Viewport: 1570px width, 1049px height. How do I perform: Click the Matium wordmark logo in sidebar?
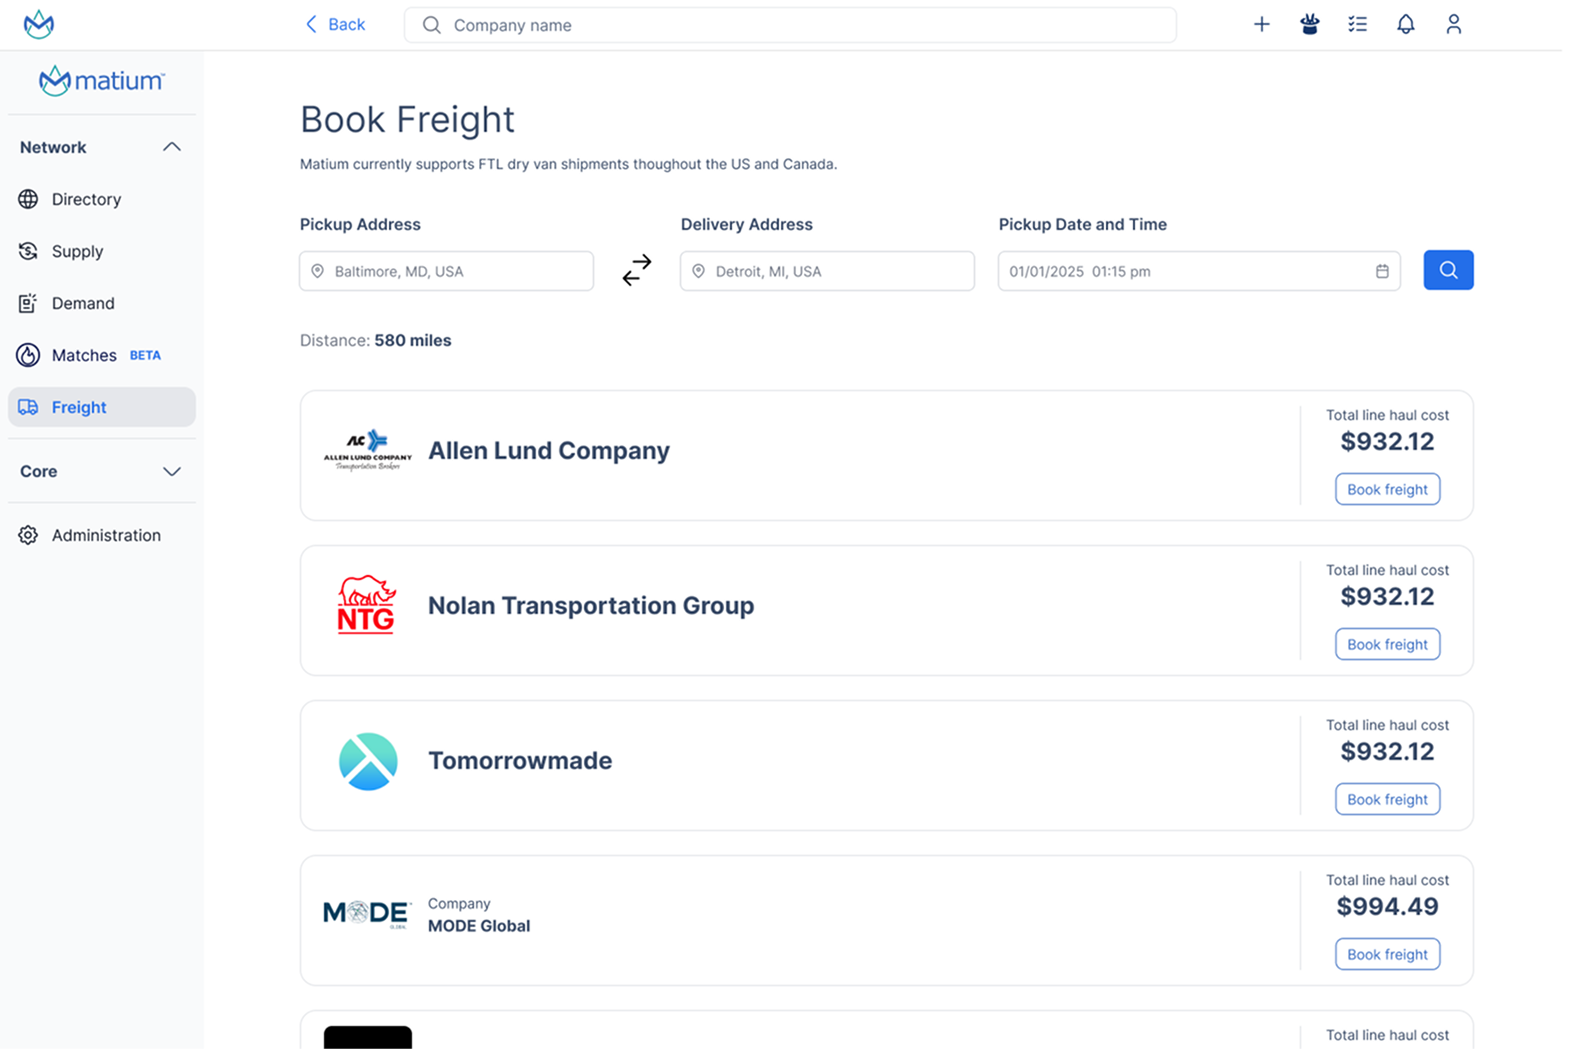point(102,81)
